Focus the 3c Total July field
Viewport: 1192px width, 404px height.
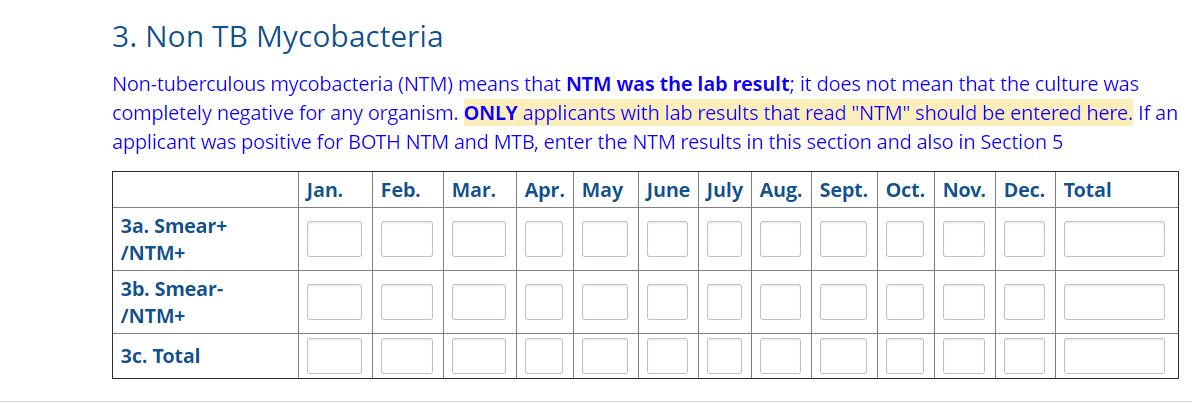click(724, 356)
